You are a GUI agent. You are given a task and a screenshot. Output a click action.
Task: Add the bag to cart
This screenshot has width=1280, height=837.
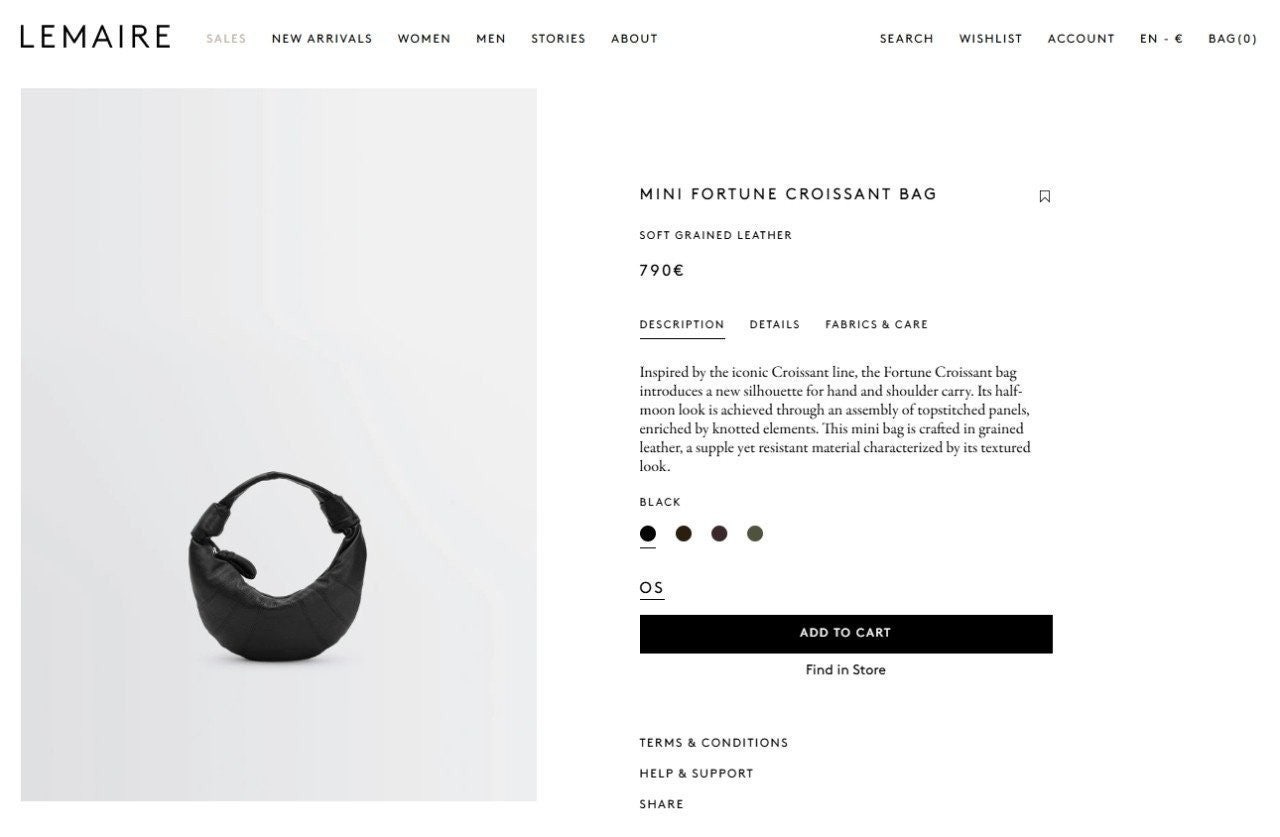click(x=846, y=634)
